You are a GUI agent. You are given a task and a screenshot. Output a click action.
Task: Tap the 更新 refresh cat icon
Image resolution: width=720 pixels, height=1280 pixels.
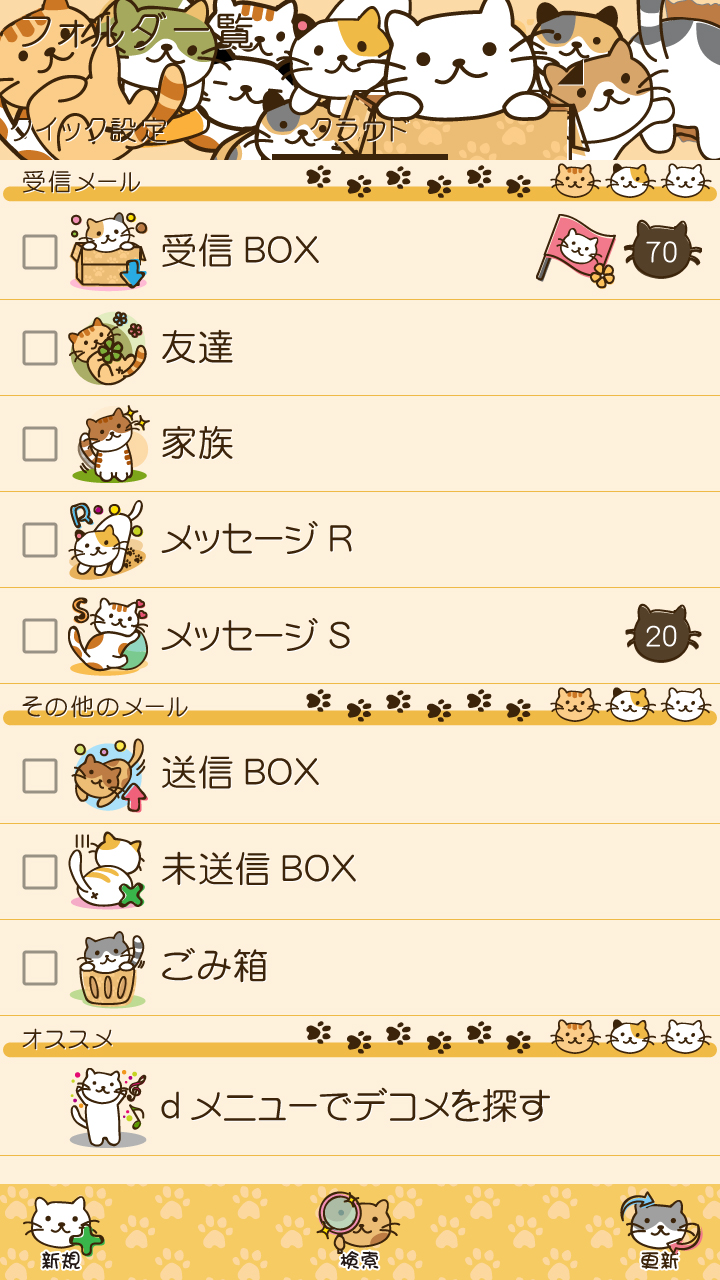click(x=660, y=1232)
